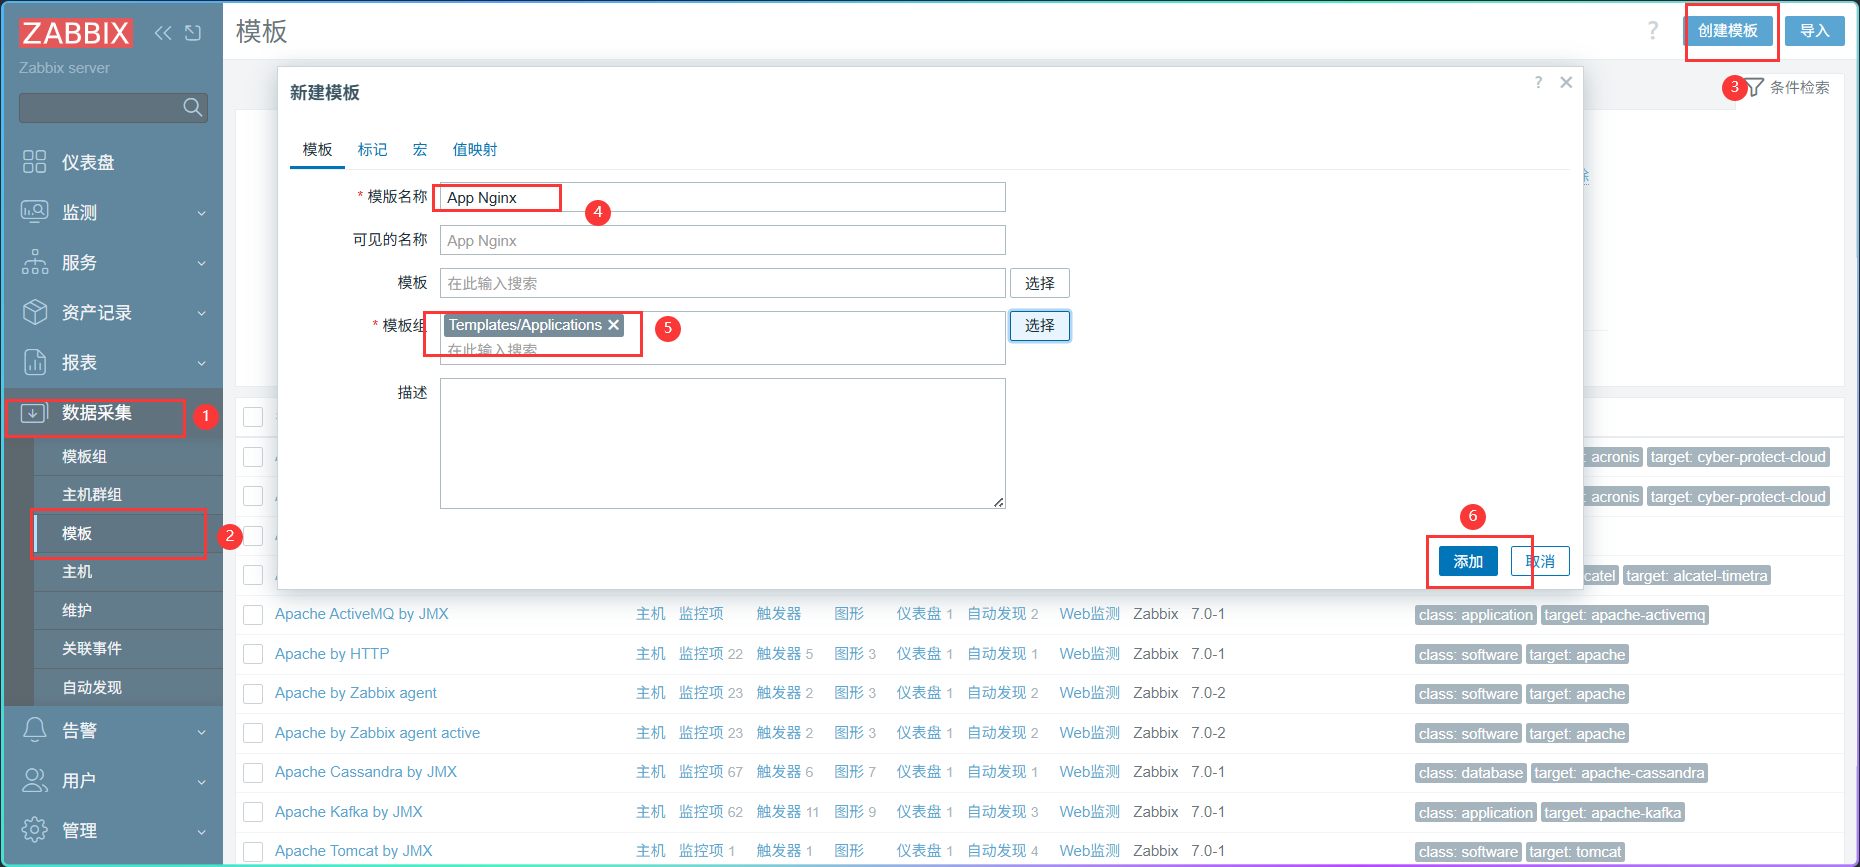Click the 添加 button
Screen dimensions: 1860x867
(1468, 561)
